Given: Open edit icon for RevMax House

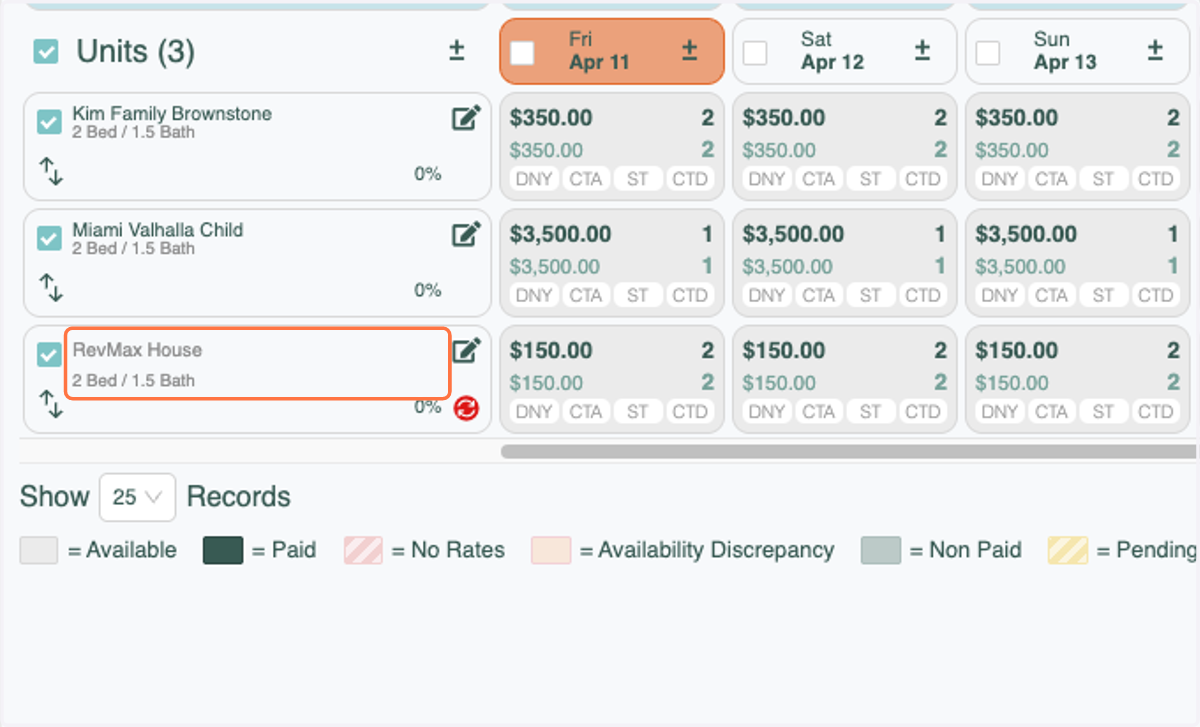Looking at the screenshot, I should 466,351.
